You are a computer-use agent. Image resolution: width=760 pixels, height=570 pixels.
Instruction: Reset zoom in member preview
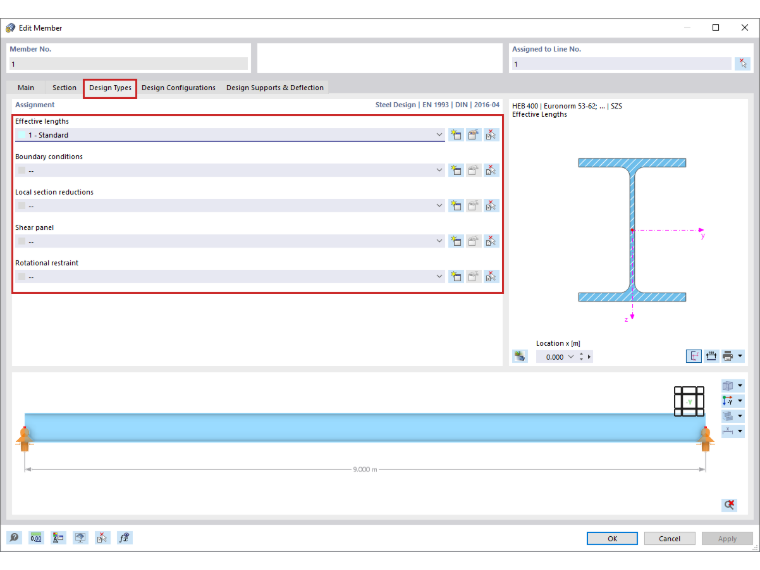tap(729, 505)
